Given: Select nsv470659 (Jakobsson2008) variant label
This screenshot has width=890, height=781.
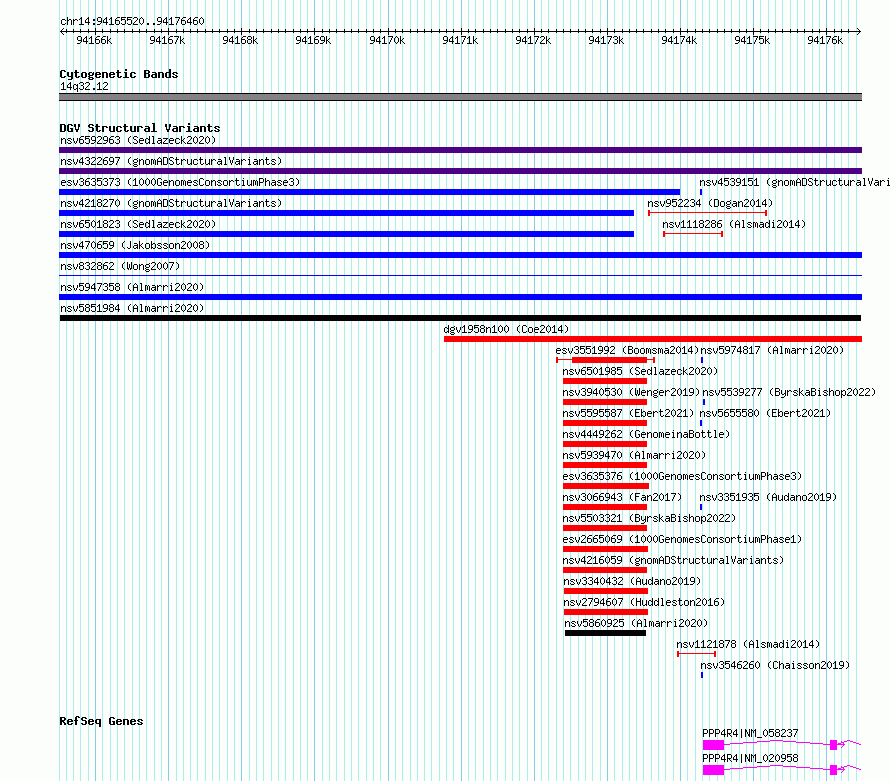Looking at the screenshot, I should coord(135,245).
